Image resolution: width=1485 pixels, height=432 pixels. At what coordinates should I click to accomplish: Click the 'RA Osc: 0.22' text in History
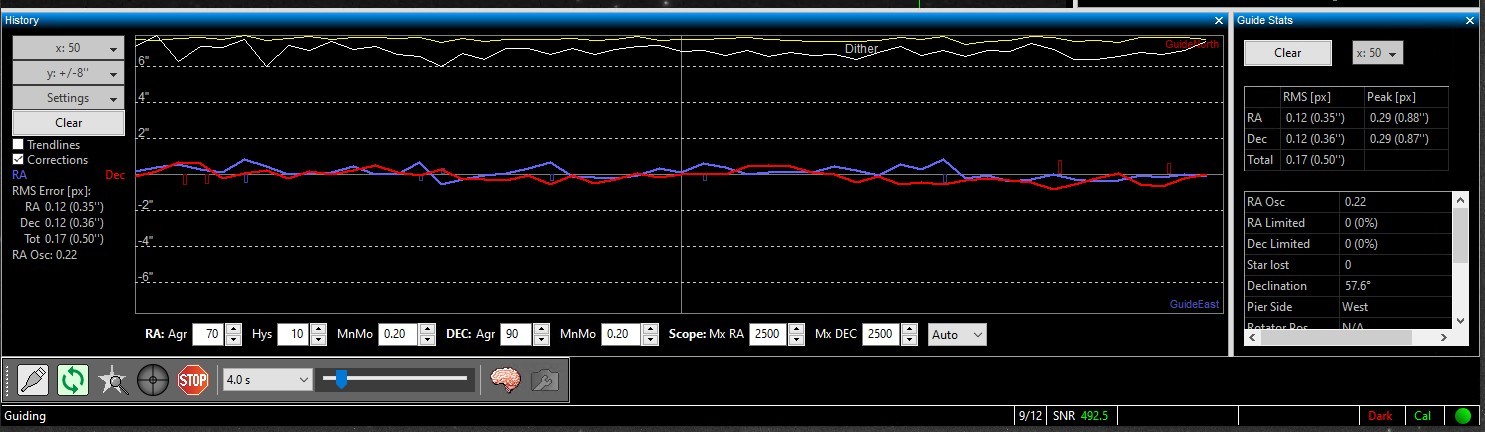coord(46,255)
